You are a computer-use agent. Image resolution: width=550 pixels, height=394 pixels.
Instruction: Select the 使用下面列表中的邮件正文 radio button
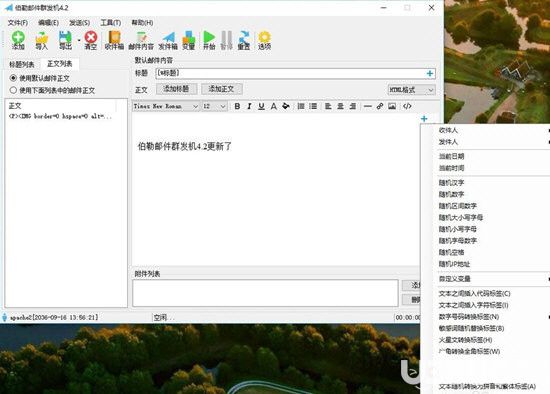[x=13, y=90]
